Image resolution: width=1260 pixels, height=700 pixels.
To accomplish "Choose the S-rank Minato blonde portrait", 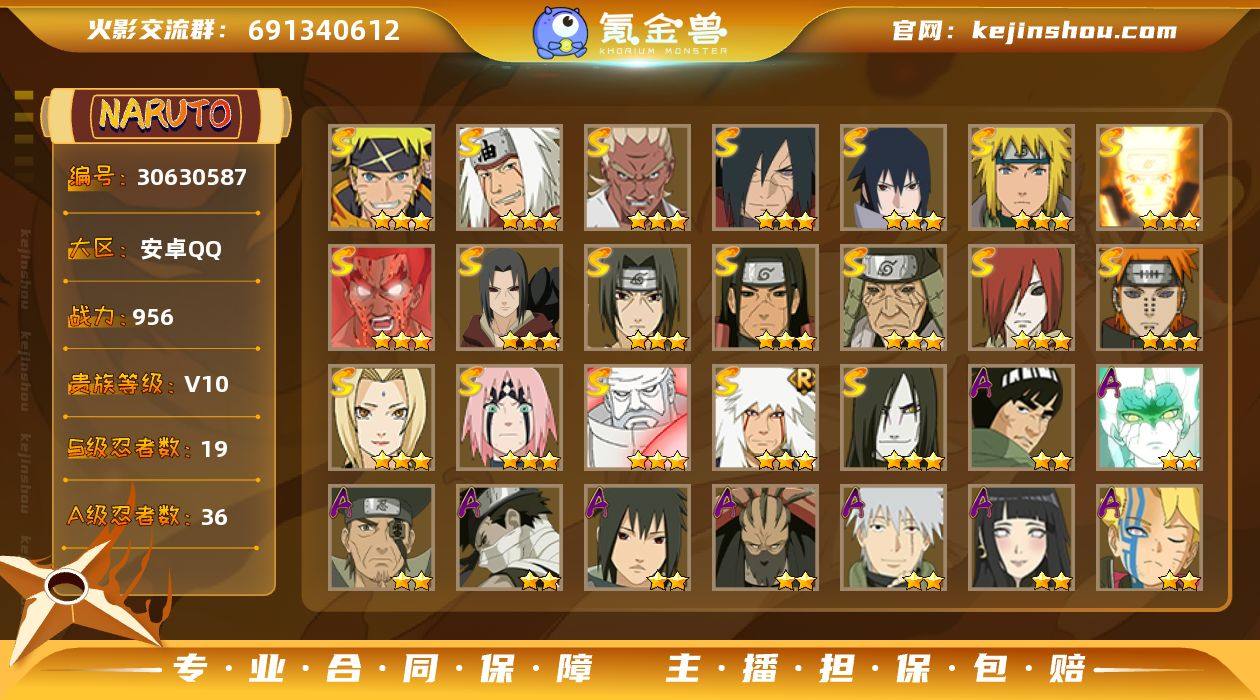I will (x=1021, y=178).
